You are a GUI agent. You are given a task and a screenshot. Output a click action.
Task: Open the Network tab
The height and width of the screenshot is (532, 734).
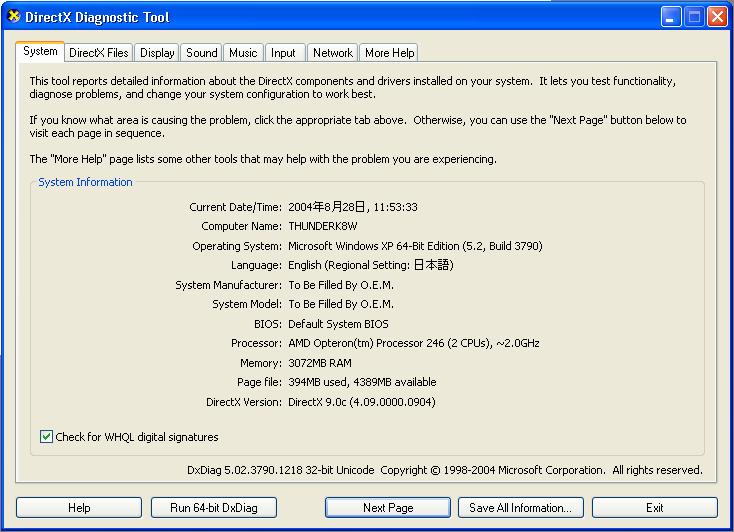point(332,53)
